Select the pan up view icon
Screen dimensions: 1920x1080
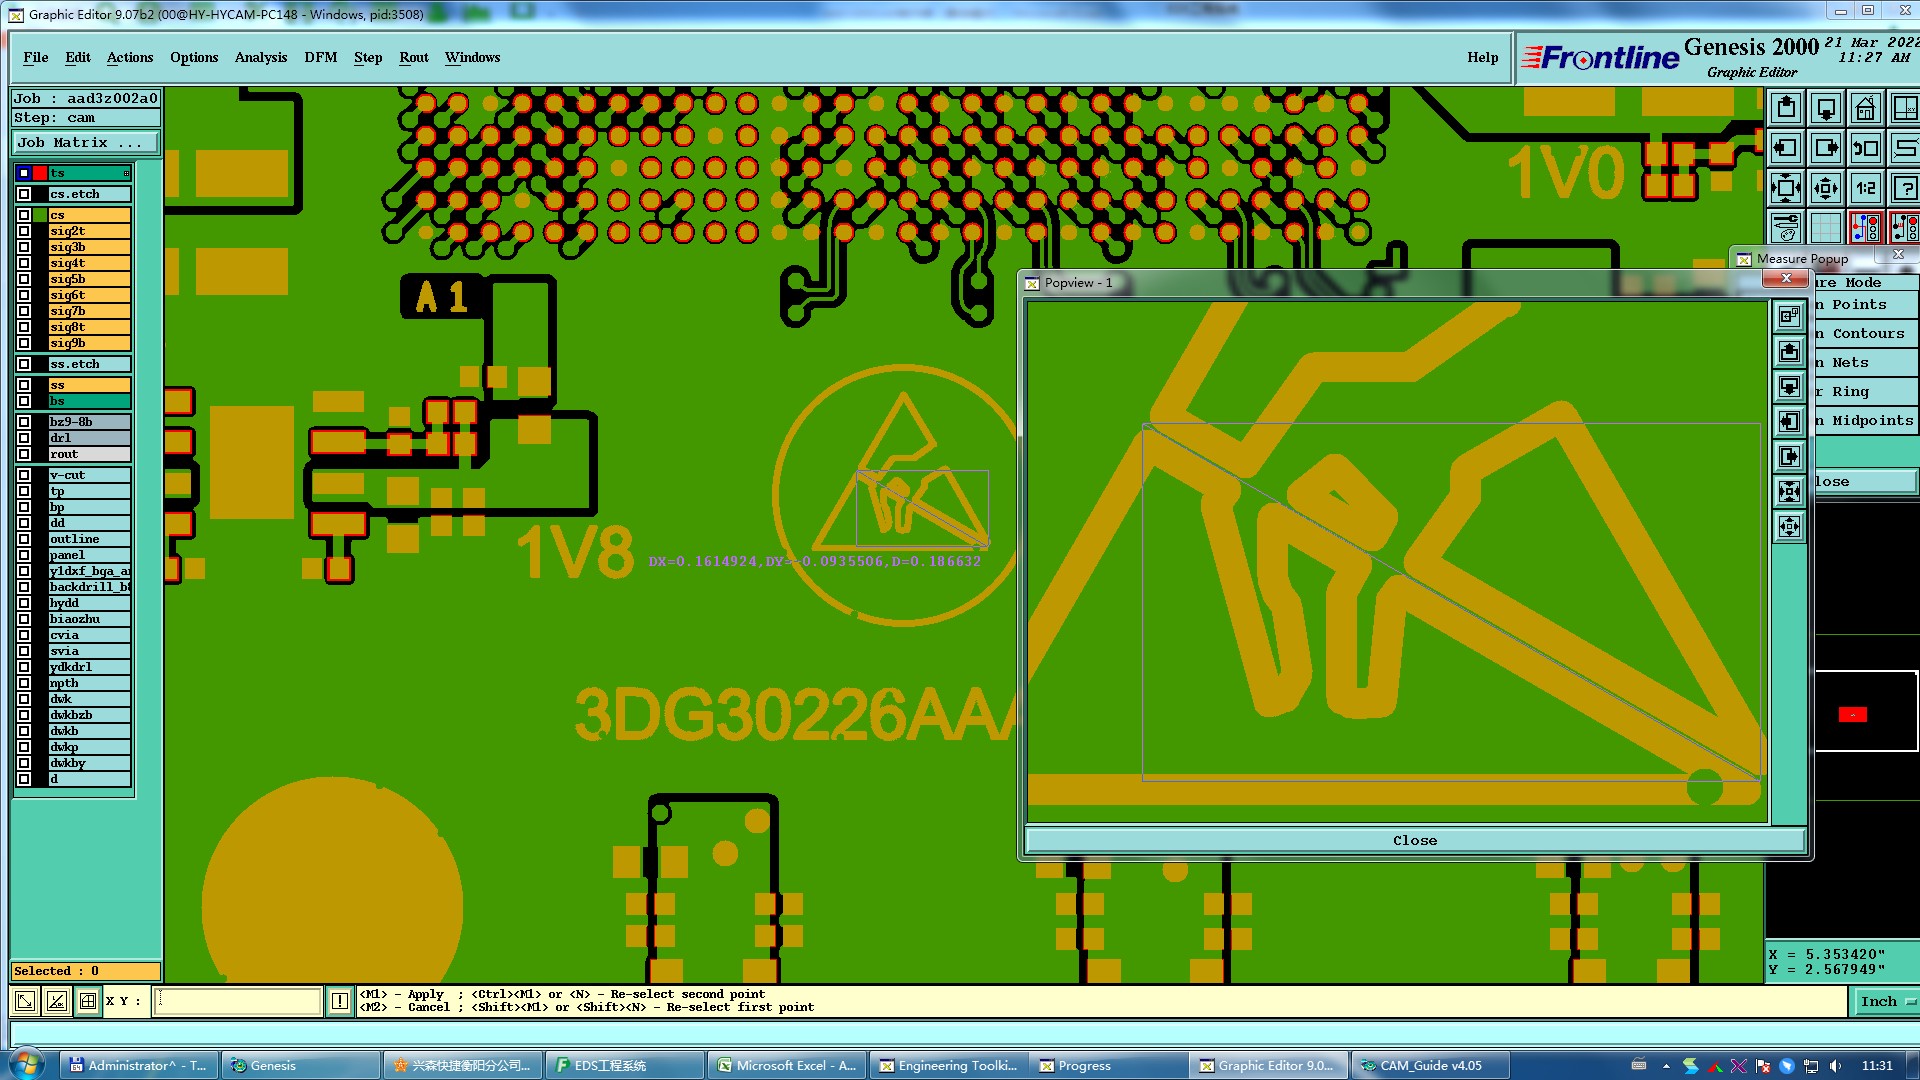(x=1786, y=108)
